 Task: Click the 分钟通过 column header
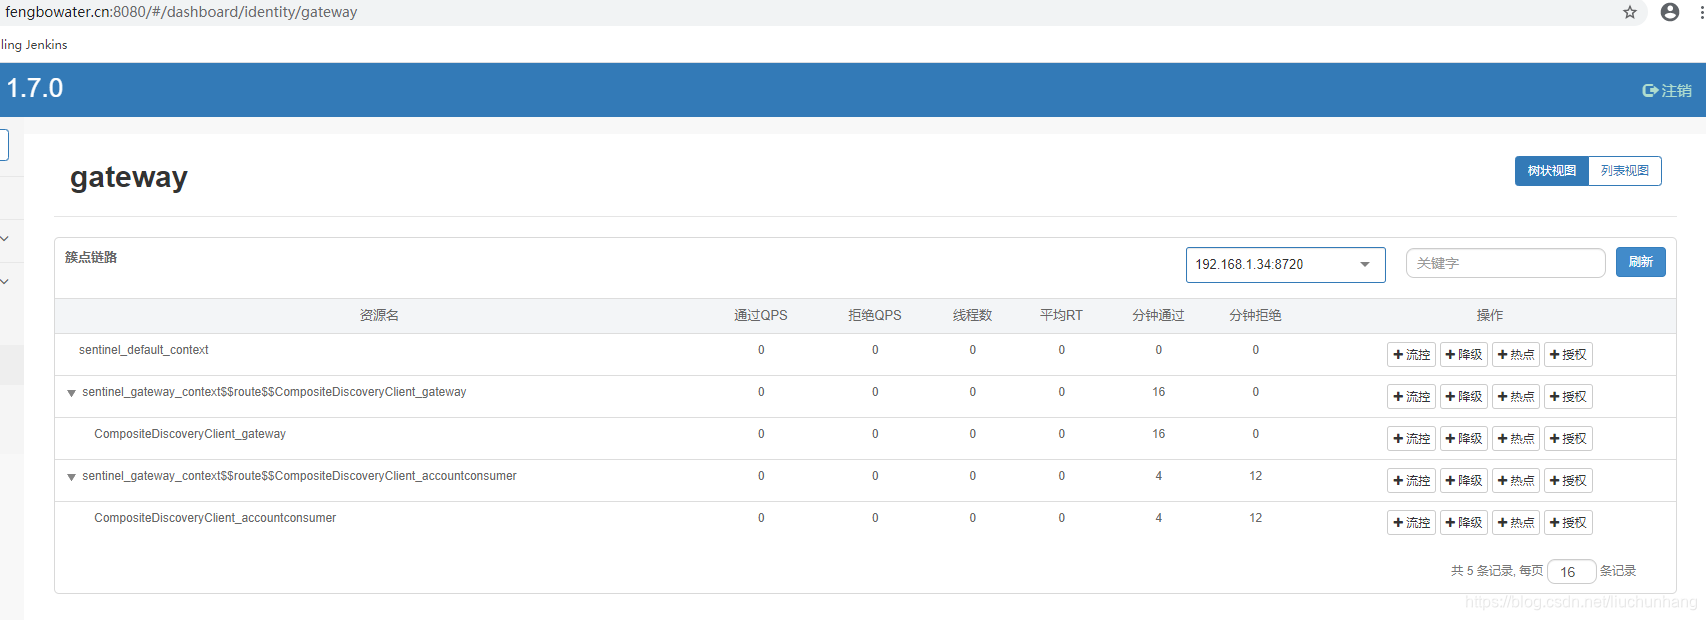tap(1158, 315)
